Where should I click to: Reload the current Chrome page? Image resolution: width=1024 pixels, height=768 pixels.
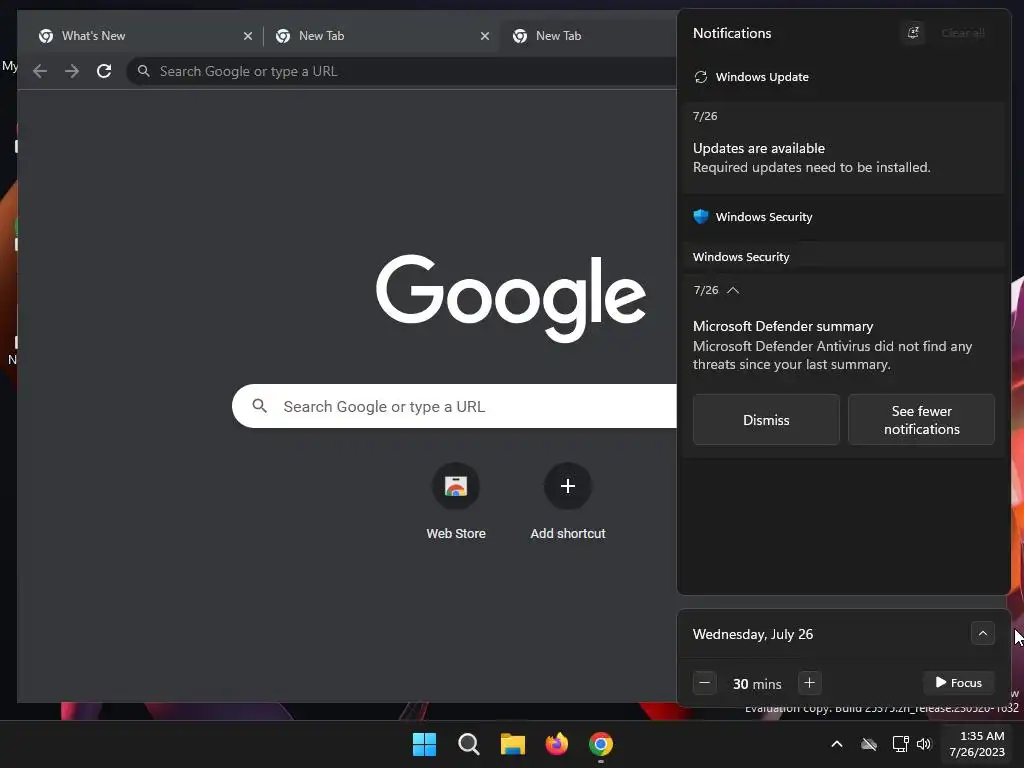tap(104, 71)
